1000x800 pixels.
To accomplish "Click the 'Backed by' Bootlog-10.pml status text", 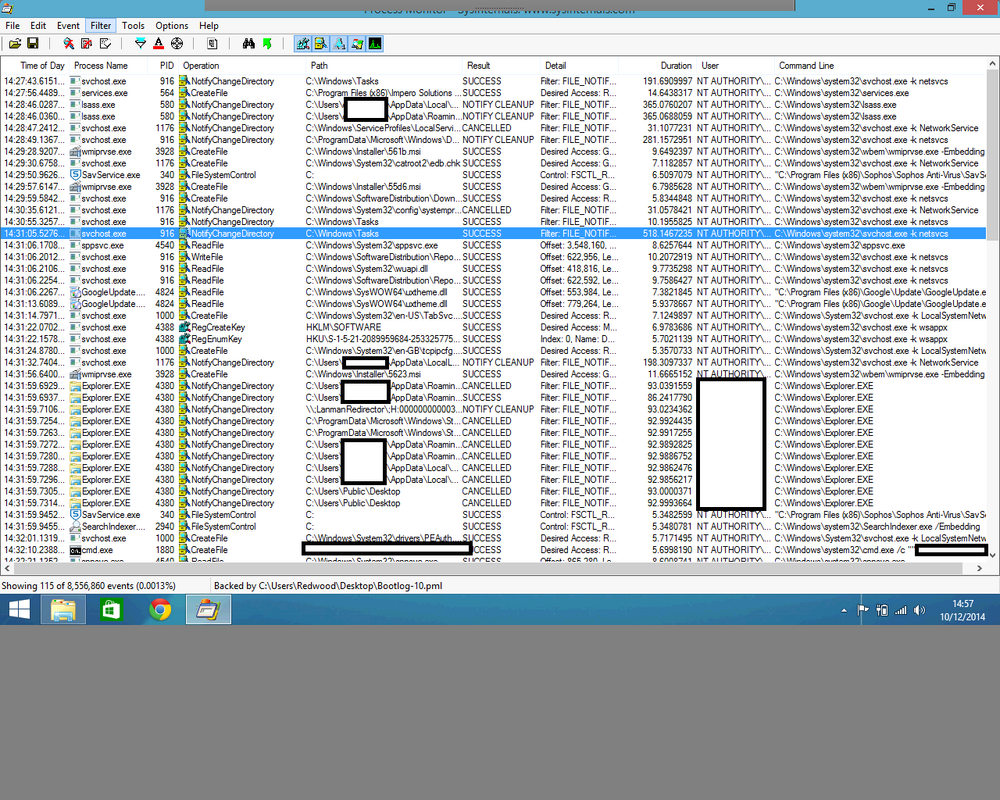I will click(328, 586).
